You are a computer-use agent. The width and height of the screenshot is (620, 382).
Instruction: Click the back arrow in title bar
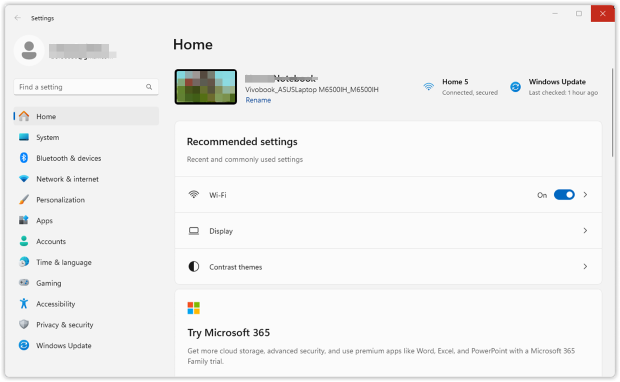click(x=17, y=18)
